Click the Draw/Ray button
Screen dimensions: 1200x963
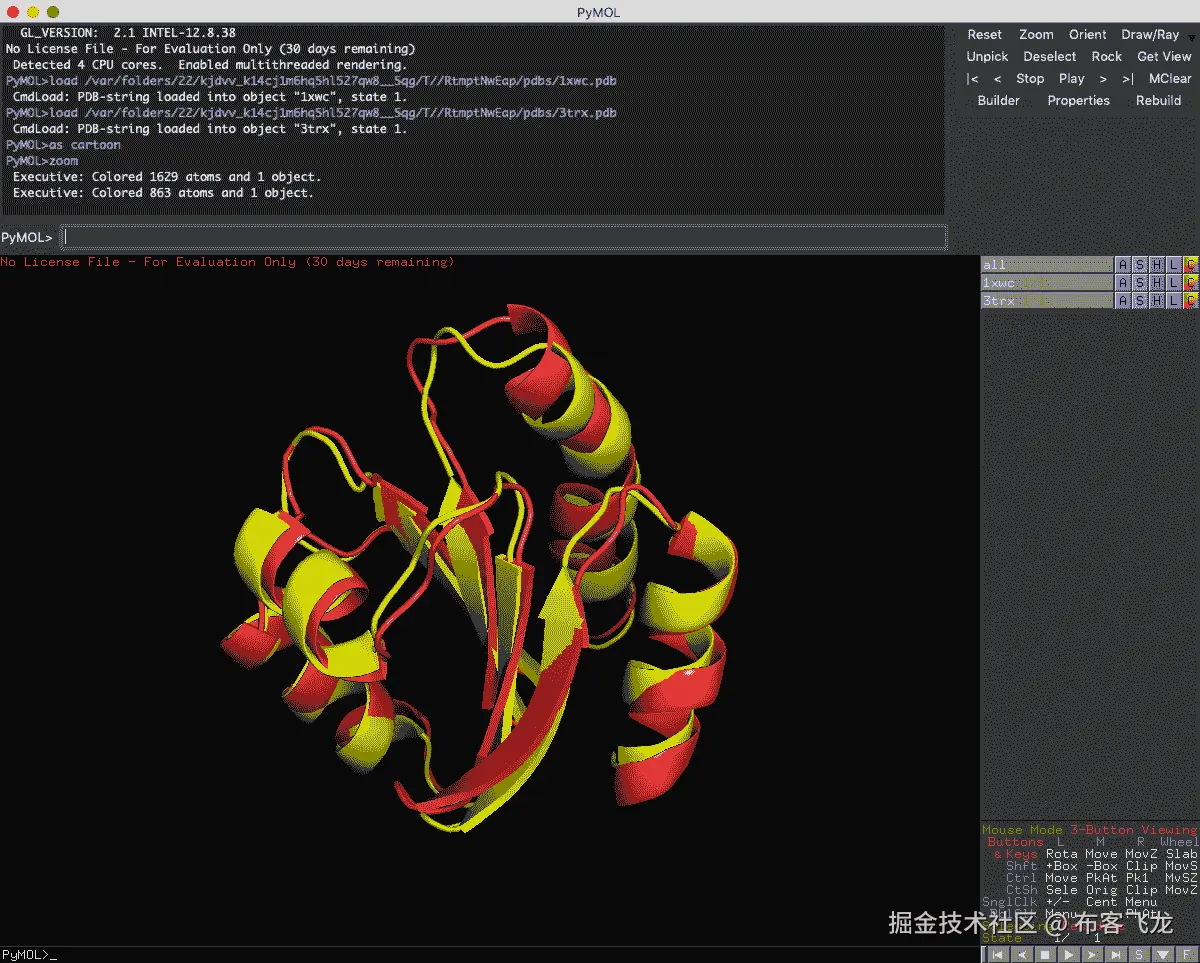(x=1150, y=34)
